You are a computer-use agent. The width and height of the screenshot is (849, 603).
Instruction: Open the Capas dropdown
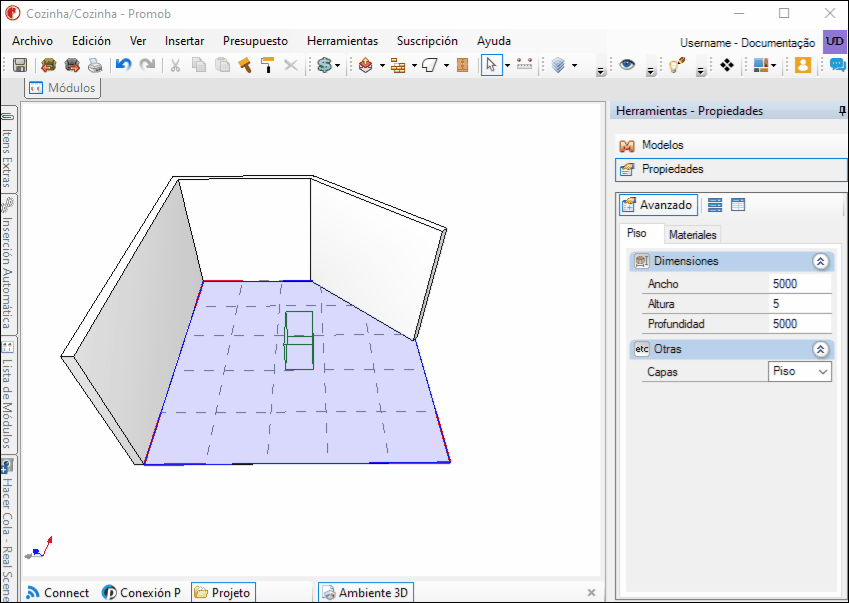[x=800, y=371]
